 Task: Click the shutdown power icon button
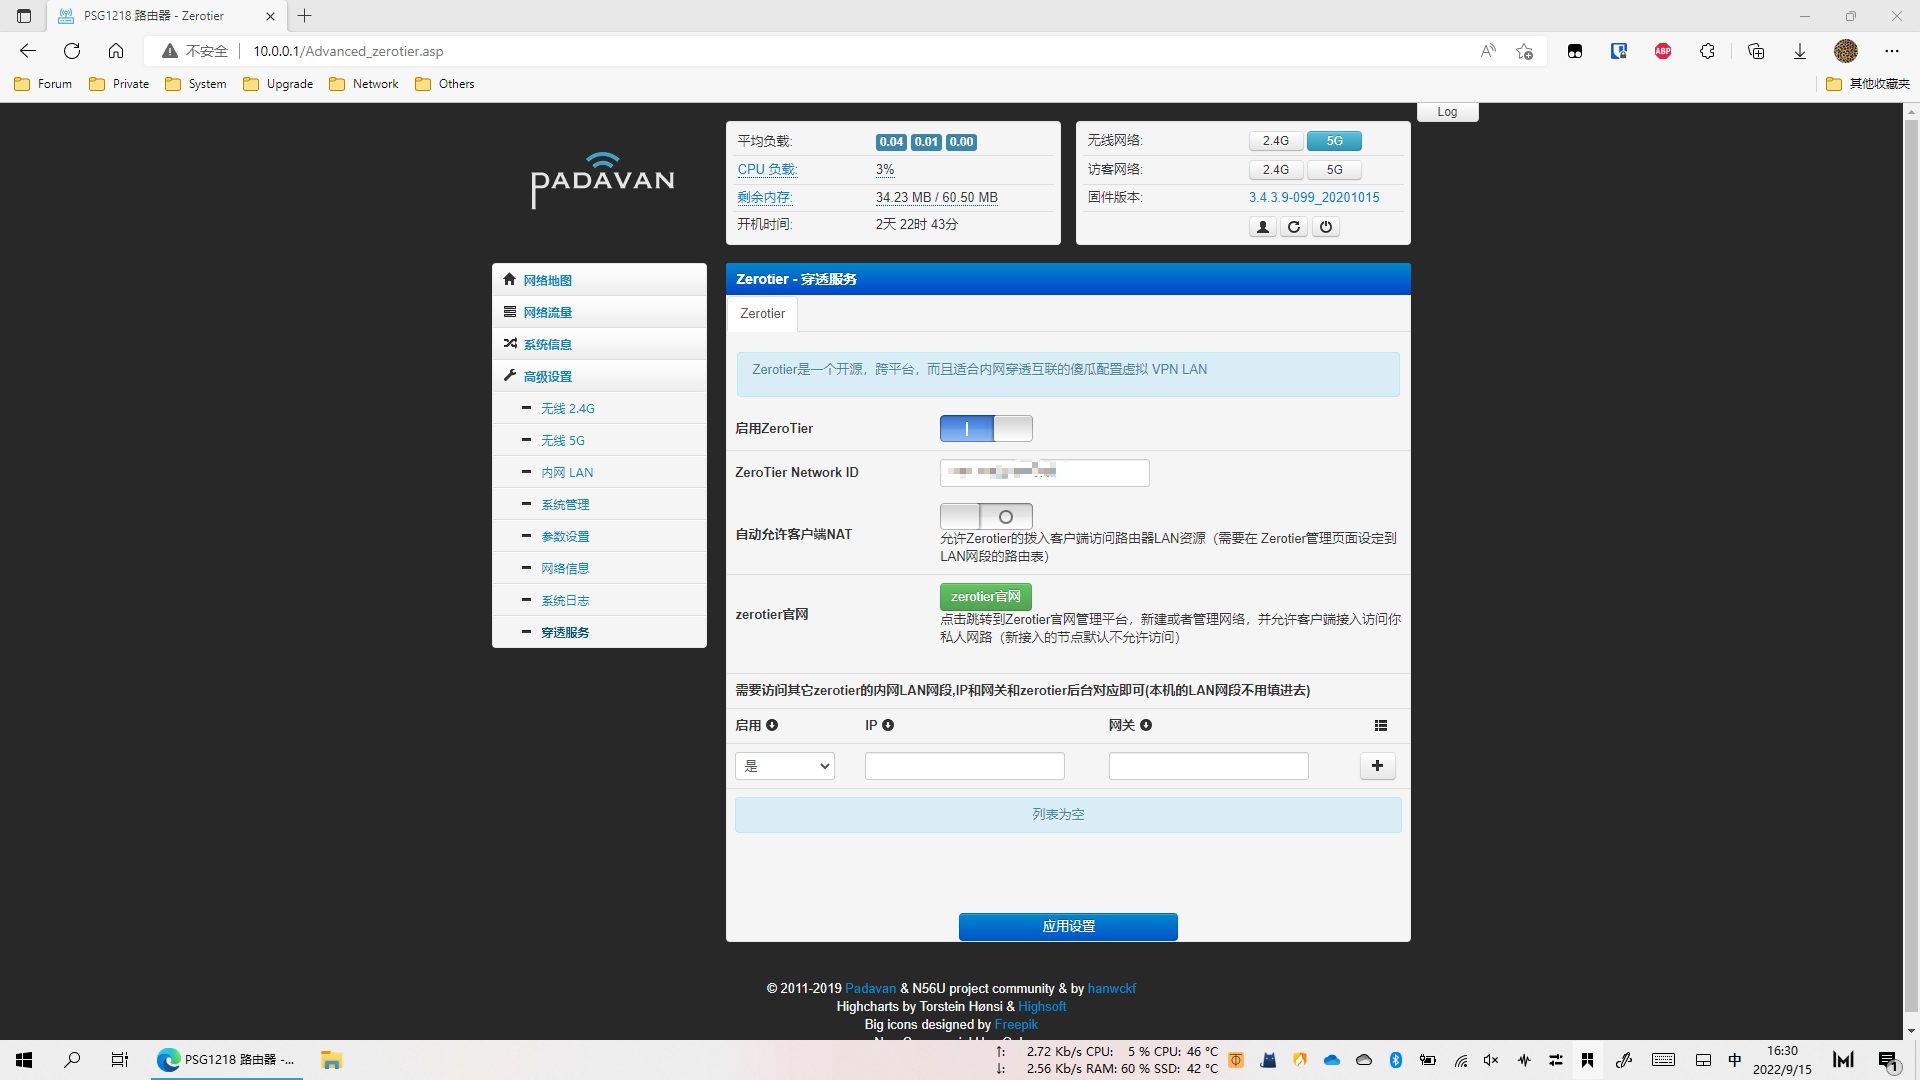1326,227
